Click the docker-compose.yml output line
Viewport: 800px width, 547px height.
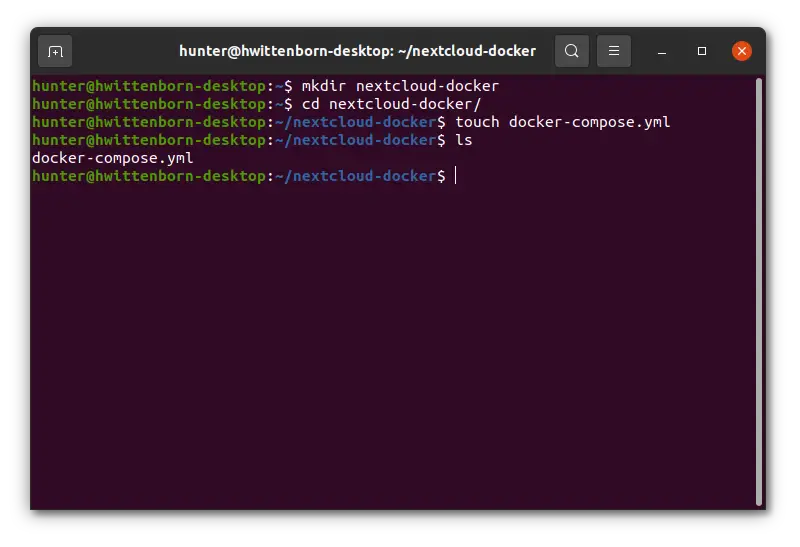[x=113, y=158]
